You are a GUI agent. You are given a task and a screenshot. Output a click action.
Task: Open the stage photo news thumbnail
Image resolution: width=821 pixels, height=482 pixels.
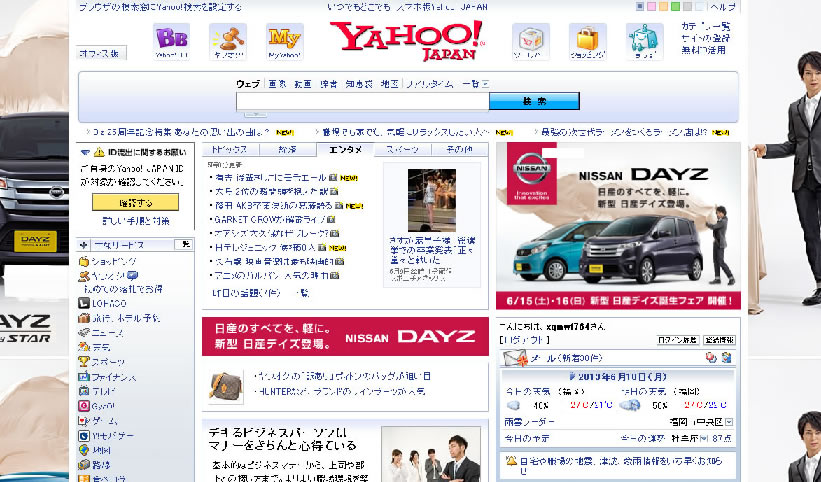point(432,200)
